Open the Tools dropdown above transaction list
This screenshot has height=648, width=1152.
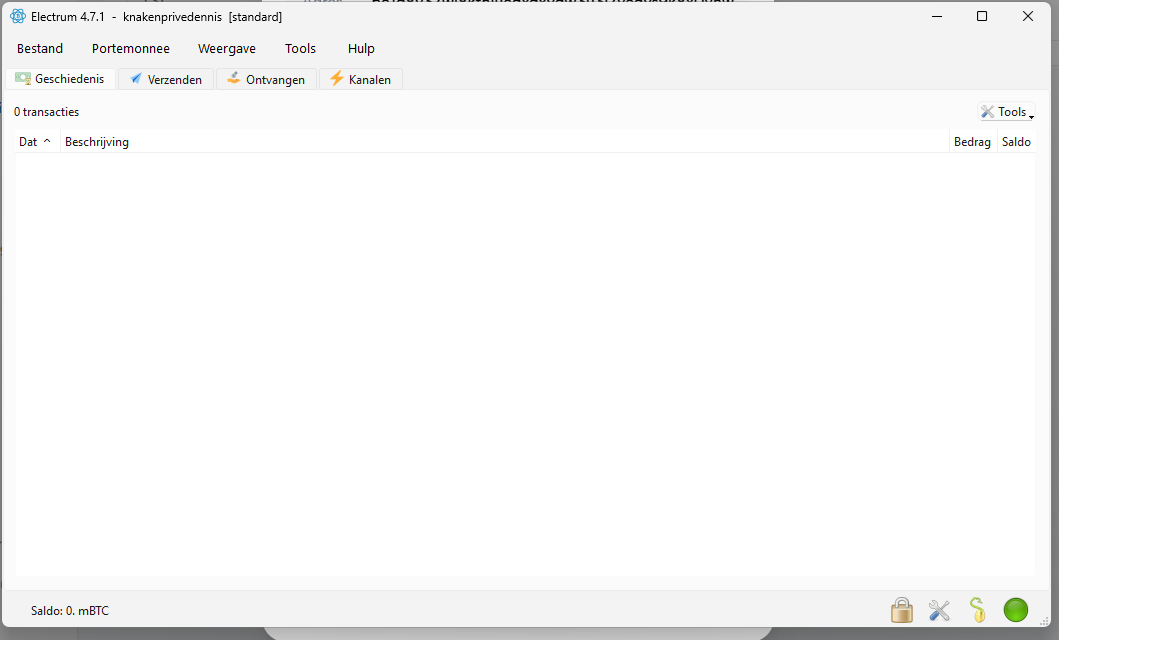pos(1006,112)
